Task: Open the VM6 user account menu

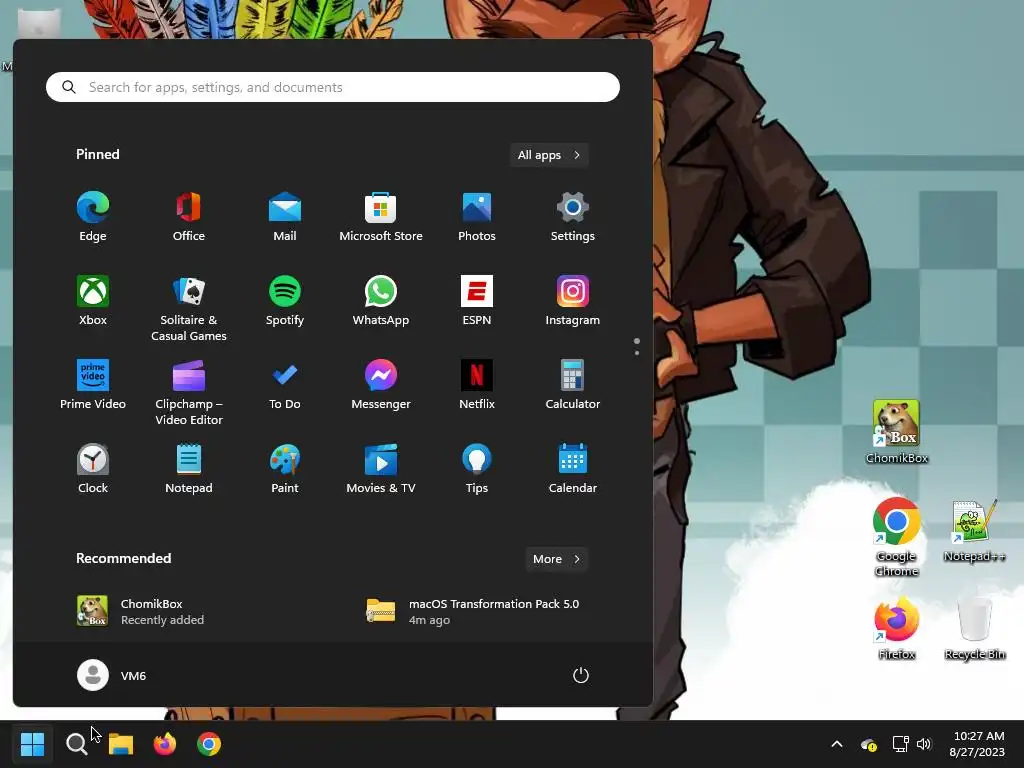Action: (x=112, y=675)
